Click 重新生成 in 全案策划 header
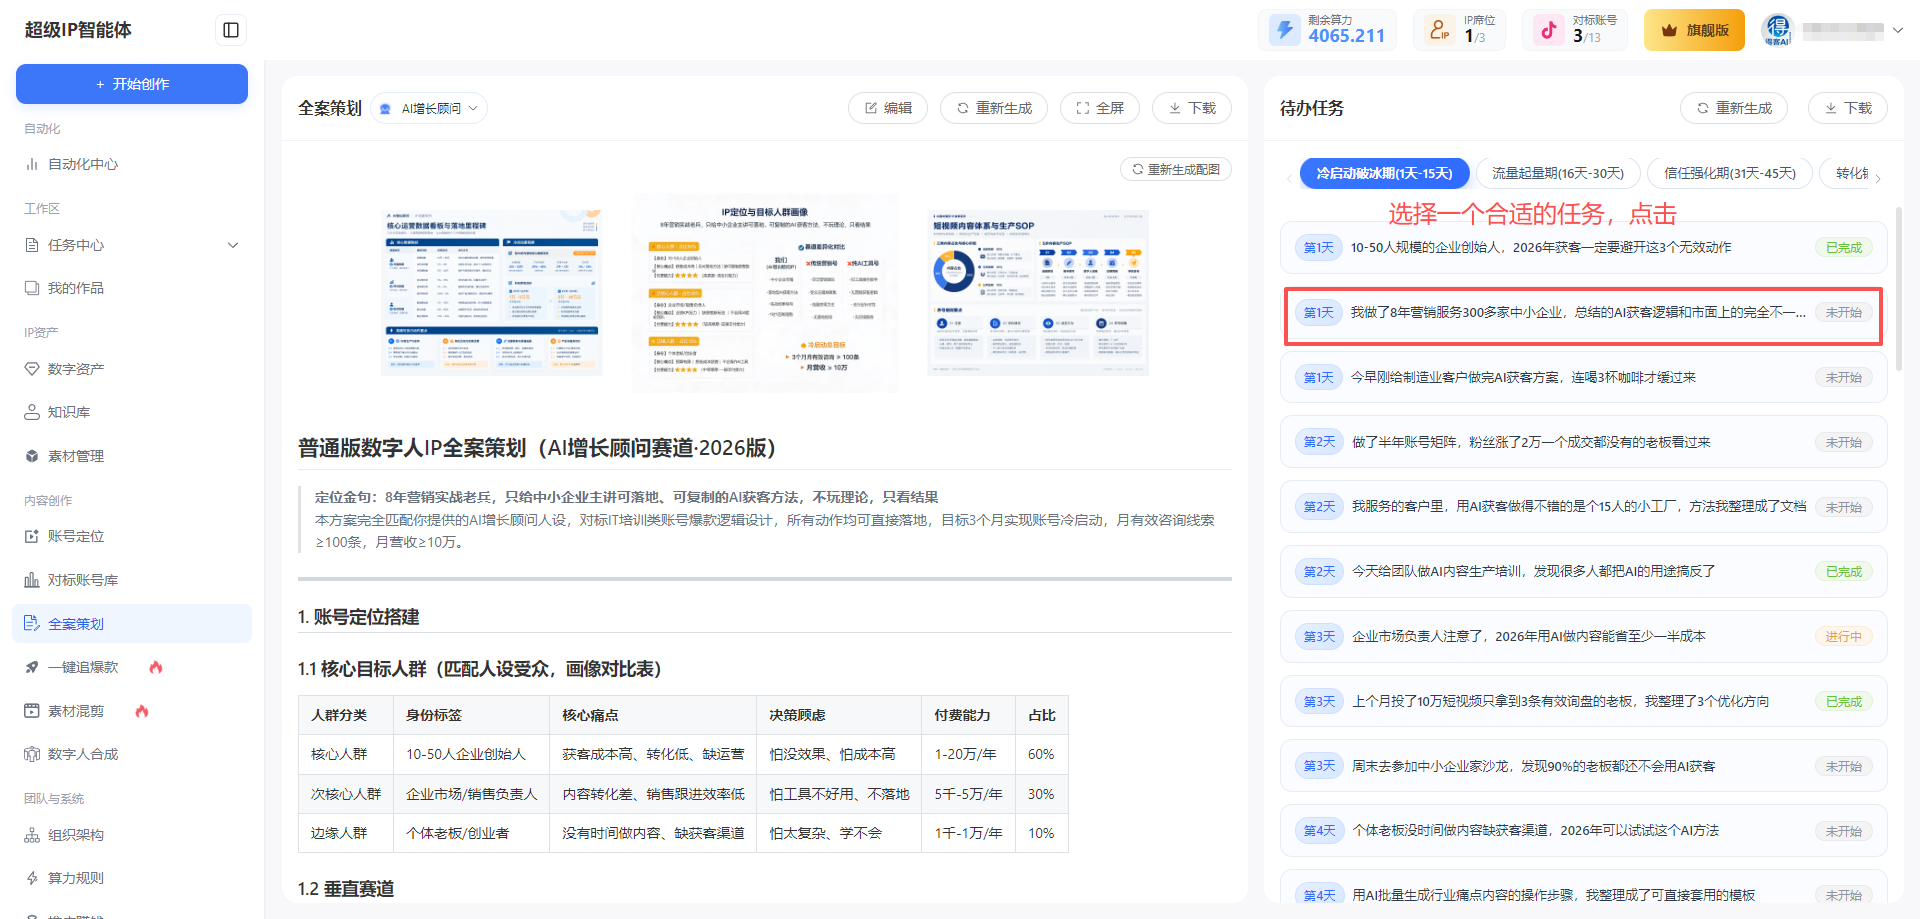 click(994, 108)
